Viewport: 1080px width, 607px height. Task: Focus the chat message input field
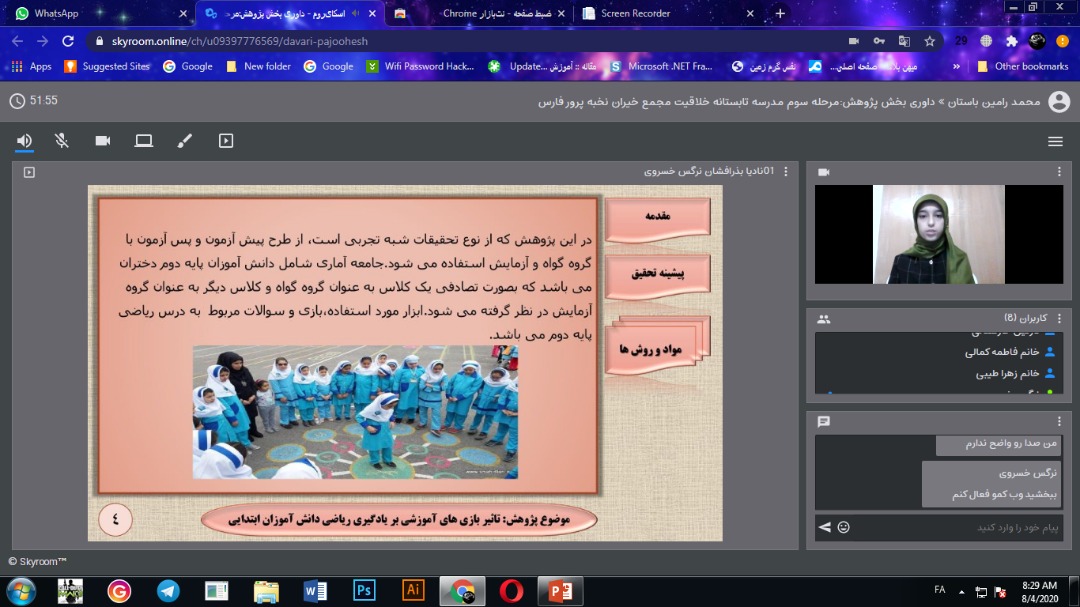point(957,527)
